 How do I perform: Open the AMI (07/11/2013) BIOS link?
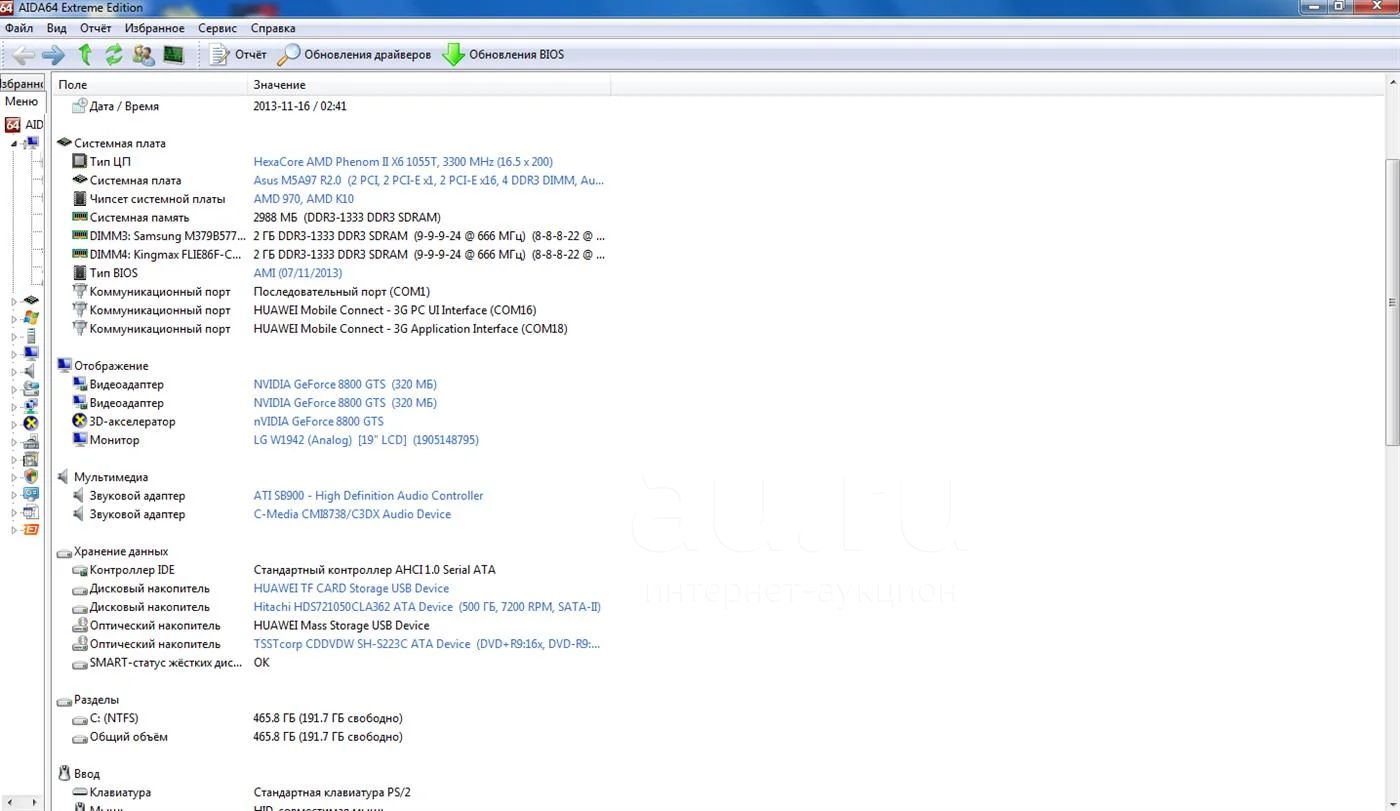(298, 273)
